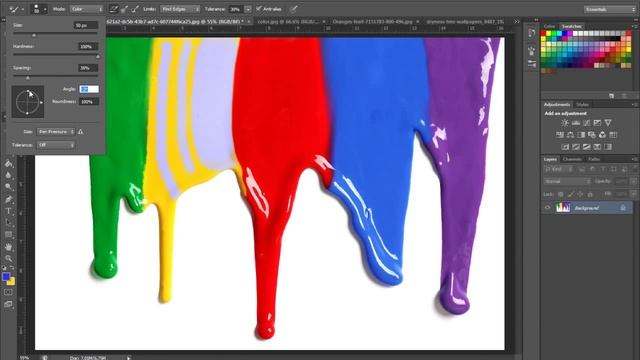Add a Threshold adjustment
640x360 pixels.
[x=587, y=147]
